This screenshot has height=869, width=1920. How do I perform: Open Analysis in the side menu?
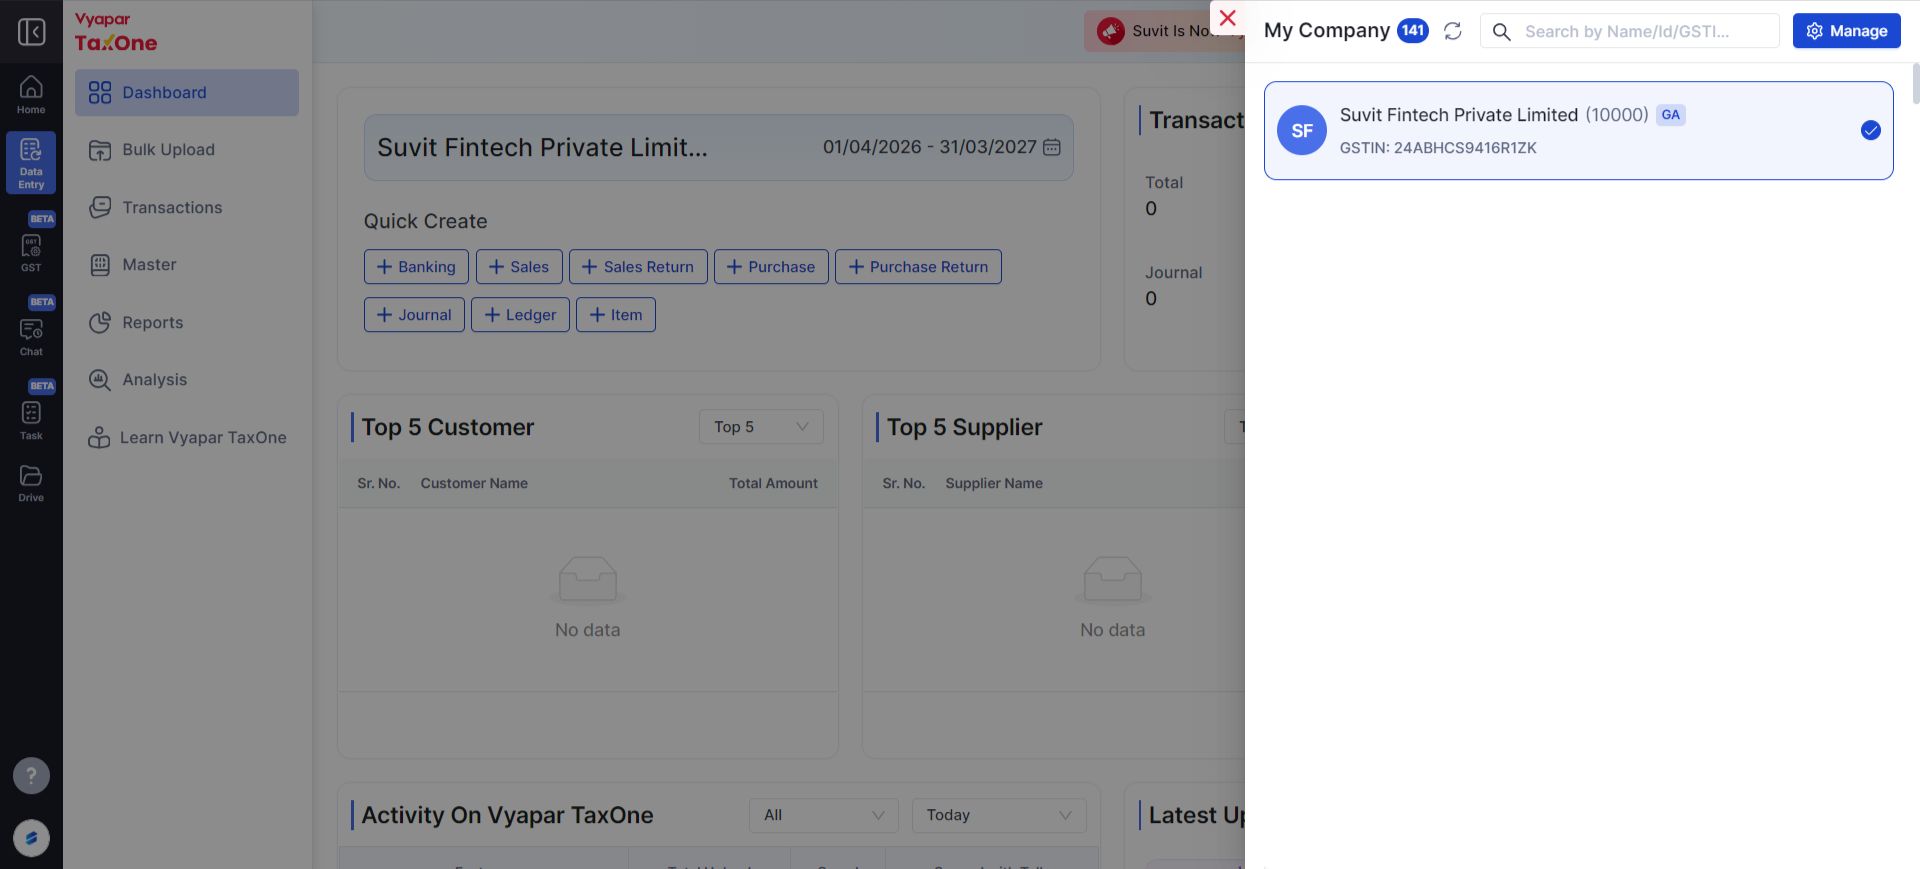[187, 380]
